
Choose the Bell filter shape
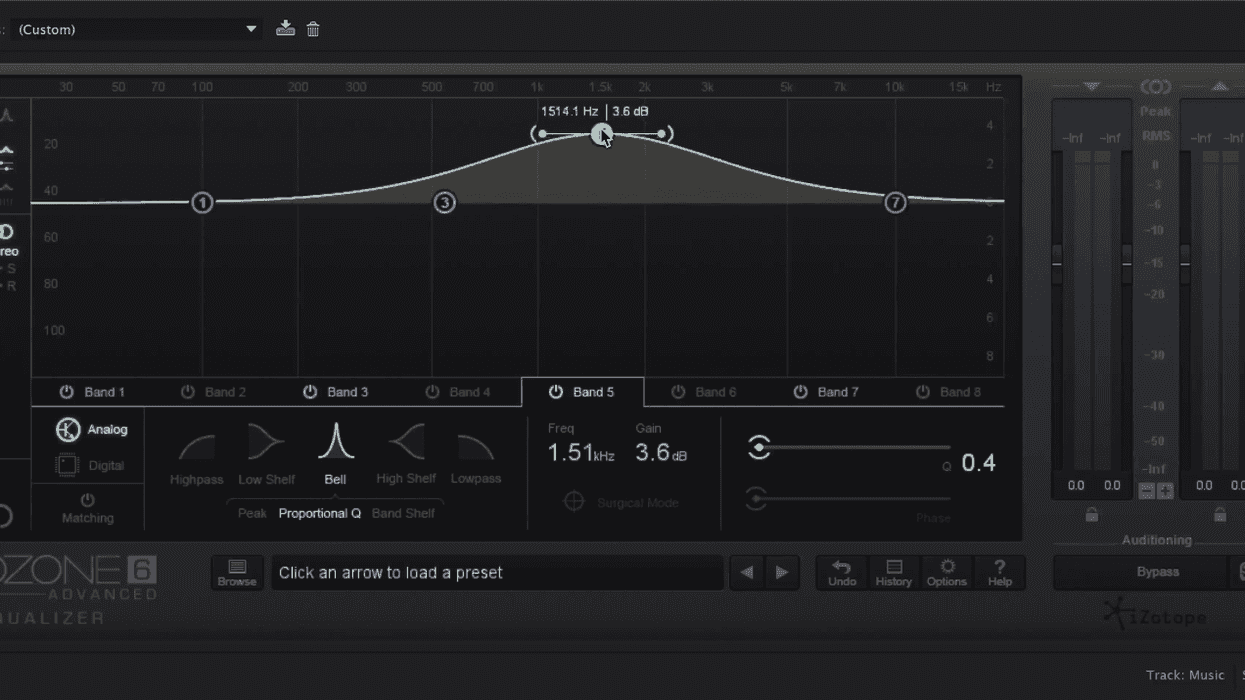pos(335,455)
